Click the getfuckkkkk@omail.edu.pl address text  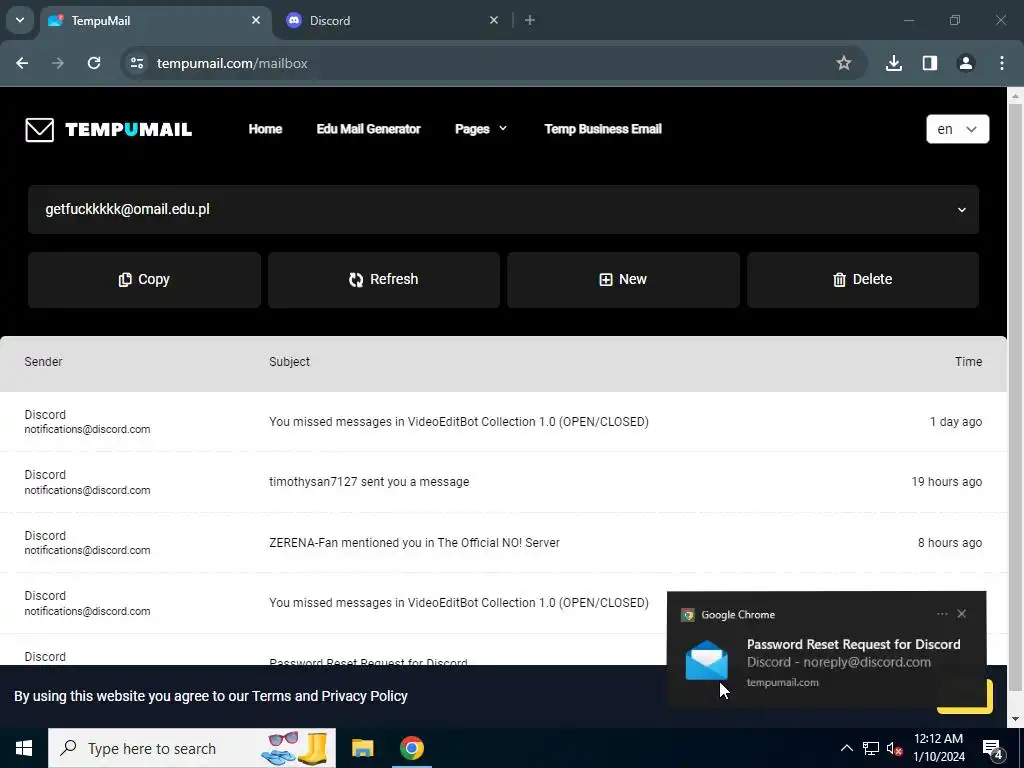click(127, 210)
